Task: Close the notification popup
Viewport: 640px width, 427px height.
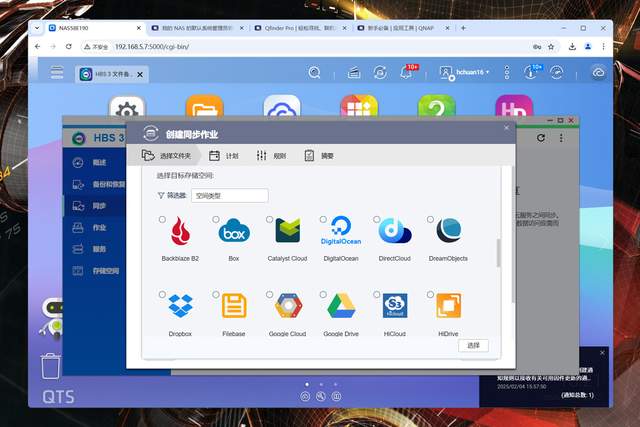Action: 602,353
